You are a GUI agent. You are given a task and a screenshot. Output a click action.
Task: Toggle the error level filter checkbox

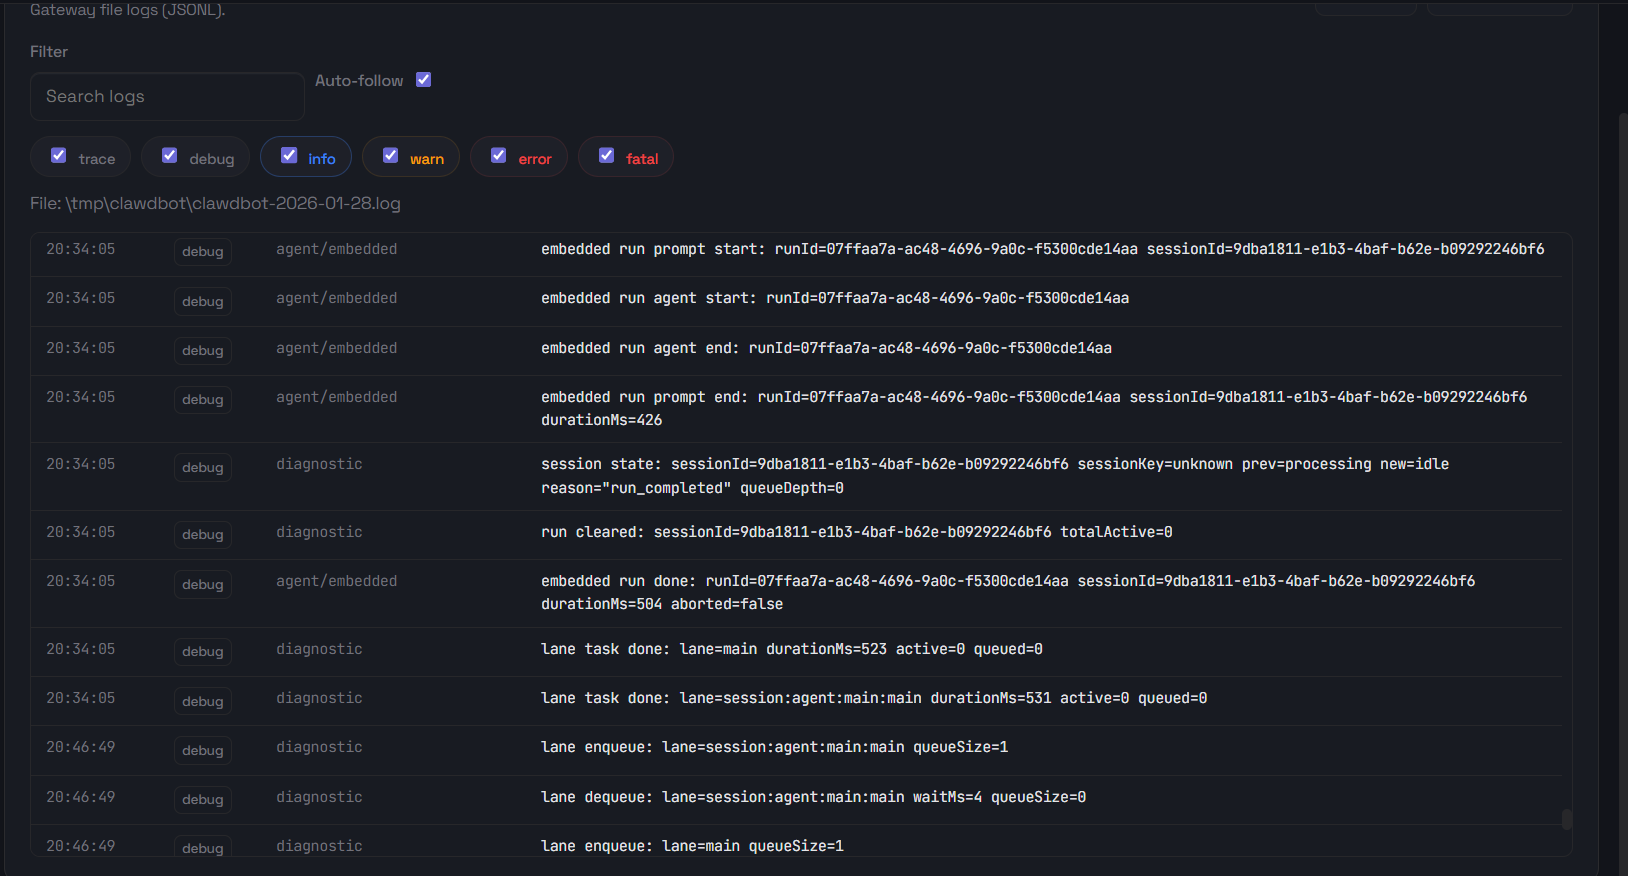click(499, 156)
